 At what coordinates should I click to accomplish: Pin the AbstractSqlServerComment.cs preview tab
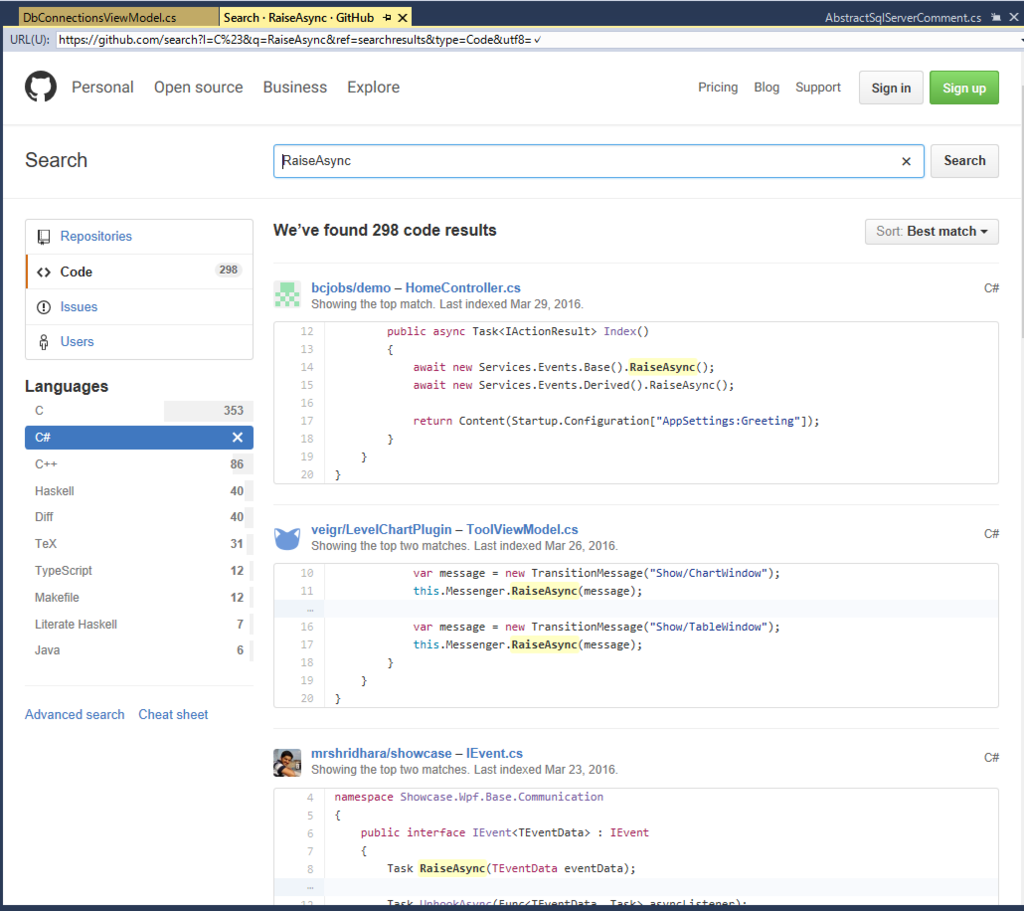tap(996, 18)
